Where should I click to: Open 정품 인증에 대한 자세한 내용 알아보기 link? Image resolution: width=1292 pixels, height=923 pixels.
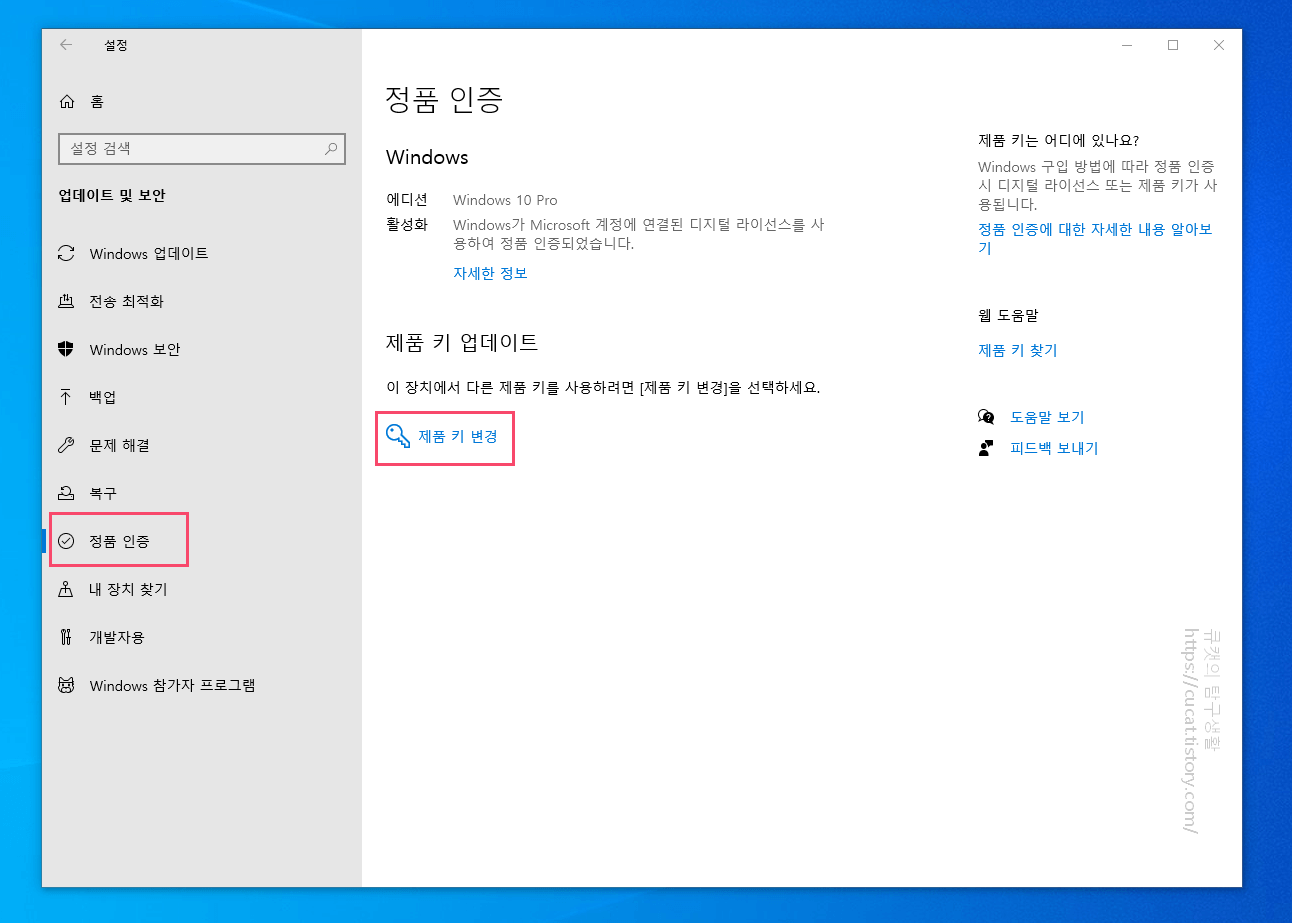(x=1095, y=239)
